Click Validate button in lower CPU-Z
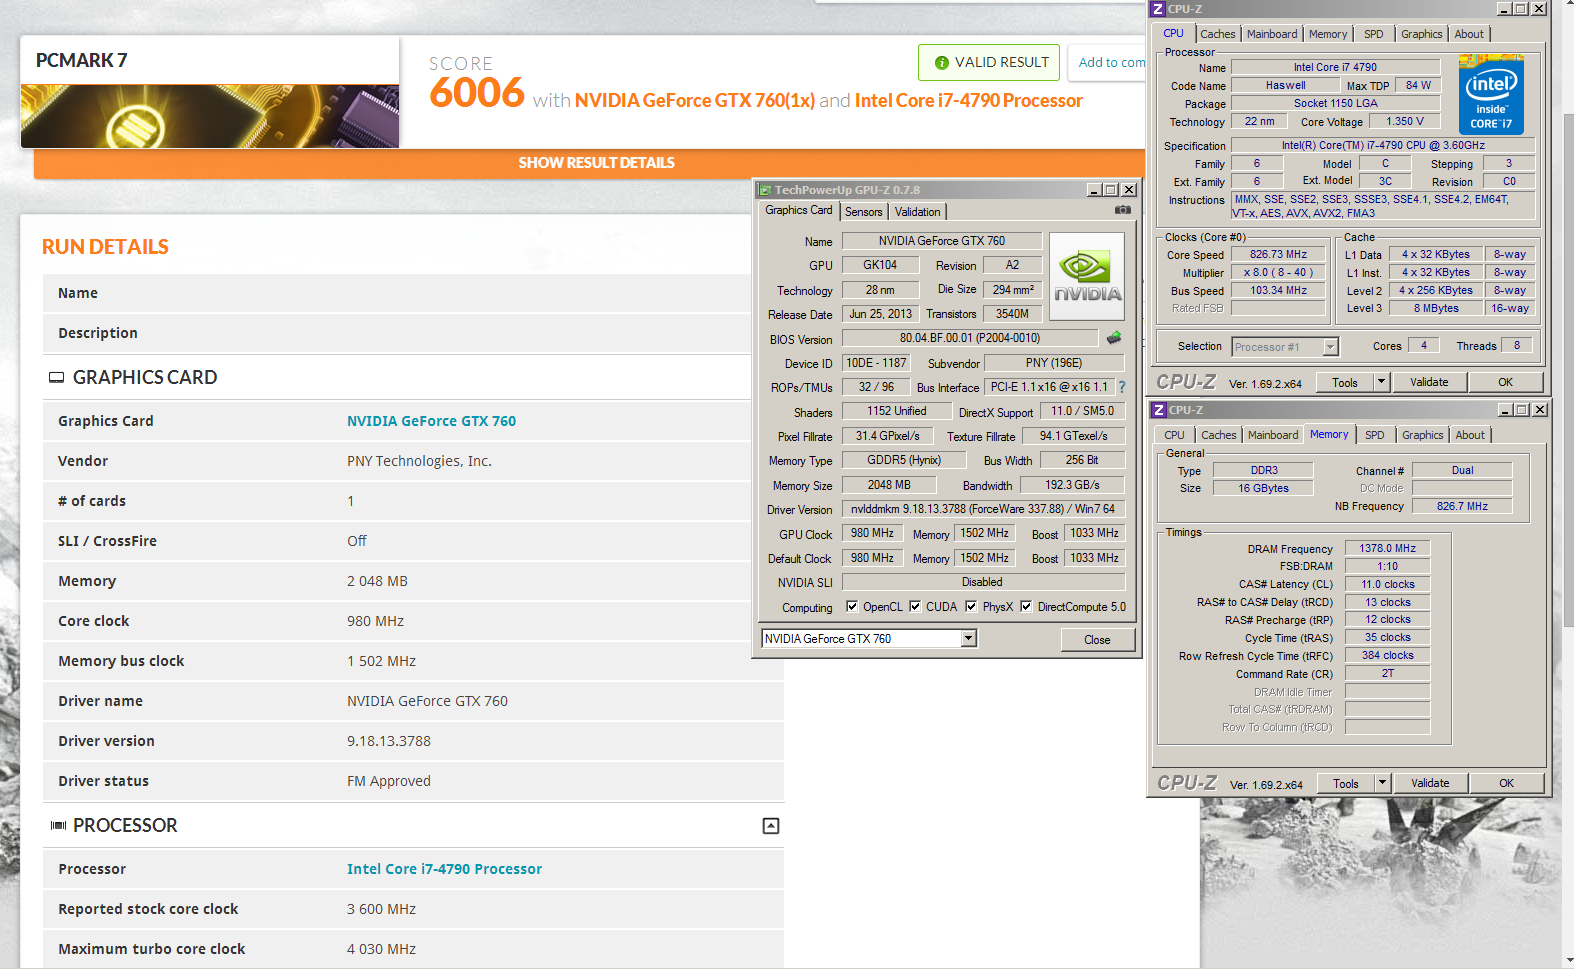This screenshot has height=969, width=1574. [1430, 783]
